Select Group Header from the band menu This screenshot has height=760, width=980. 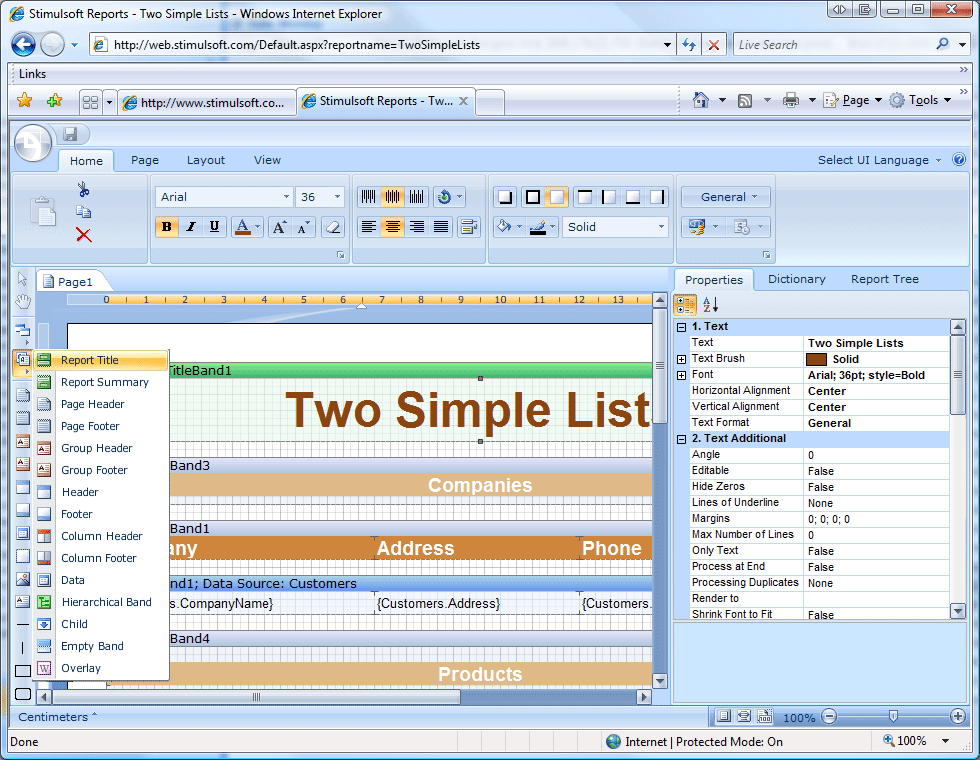[96, 448]
